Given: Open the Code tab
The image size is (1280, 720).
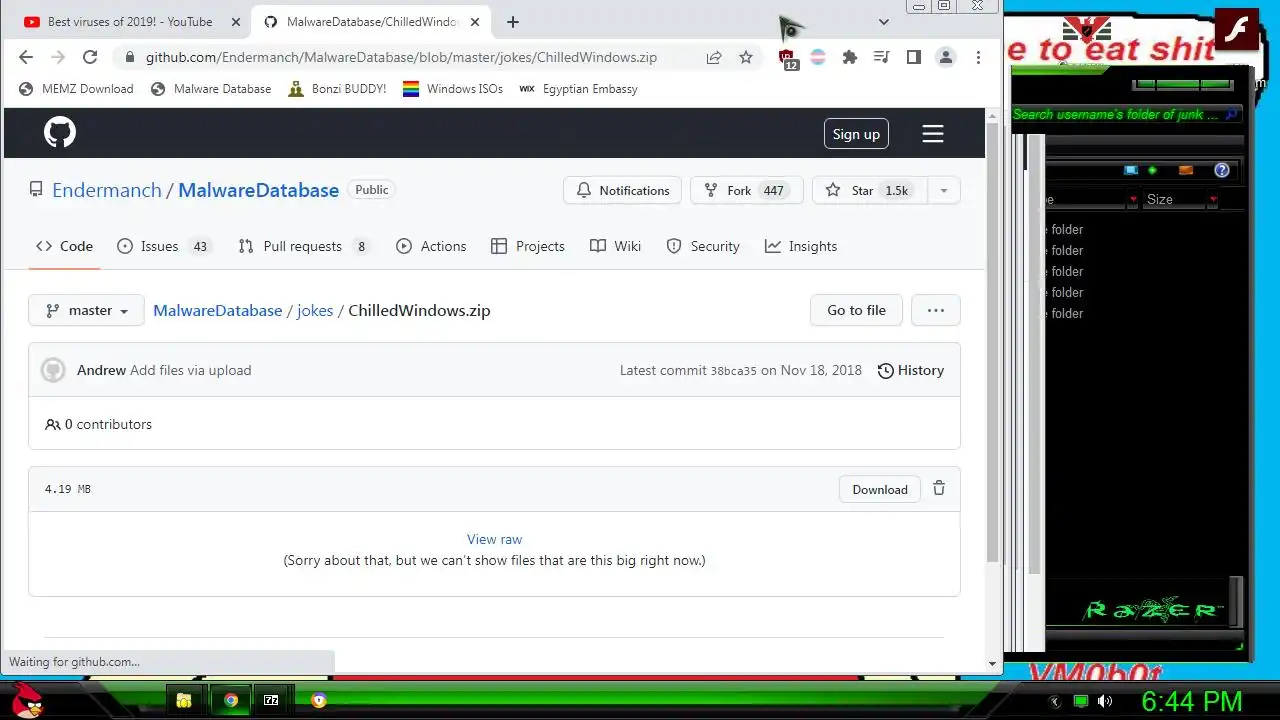Looking at the screenshot, I should (x=64, y=246).
